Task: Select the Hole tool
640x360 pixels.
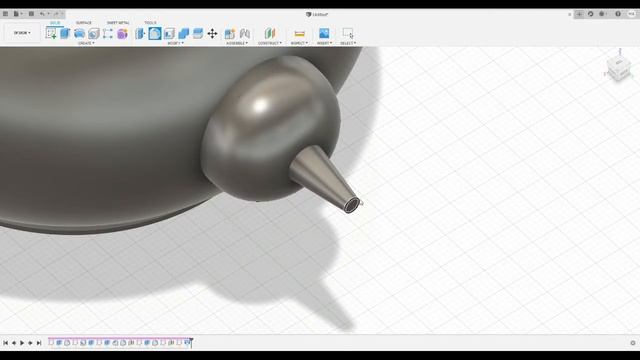Action: [93, 33]
